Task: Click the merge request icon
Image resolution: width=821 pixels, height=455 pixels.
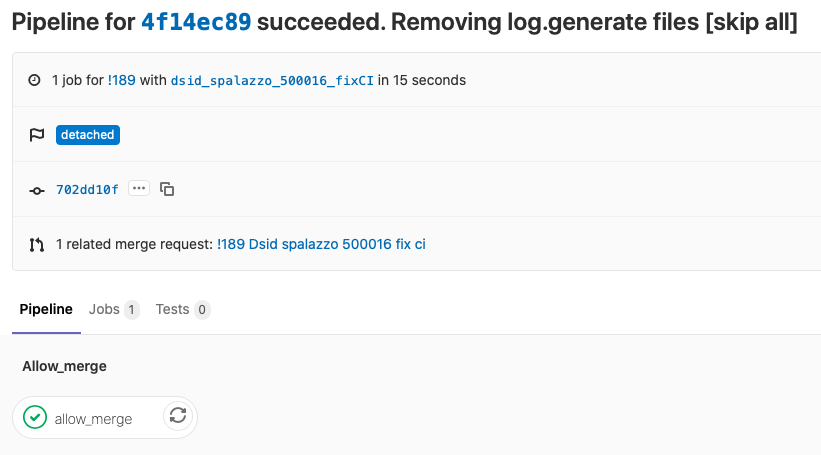Action: [x=37, y=245]
